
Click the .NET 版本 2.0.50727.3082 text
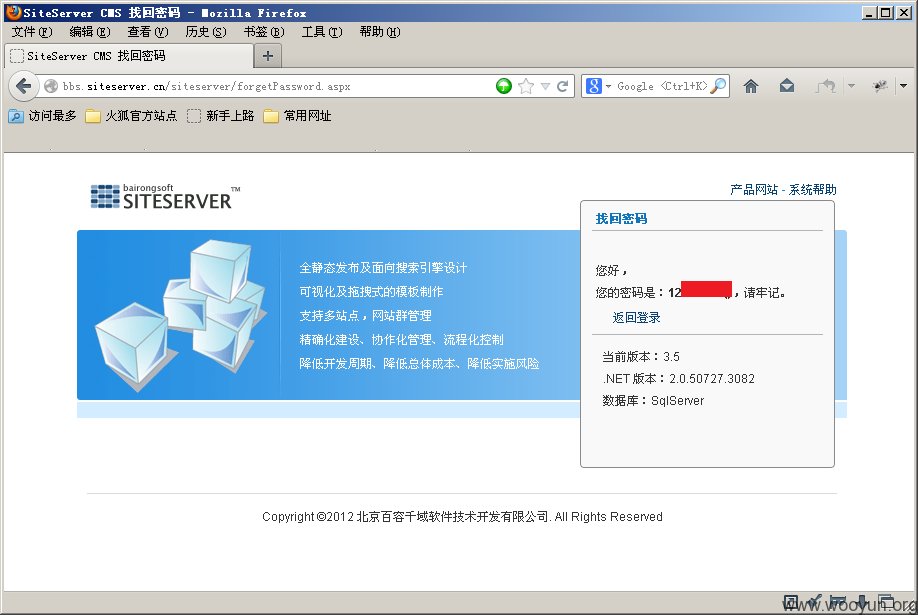point(679,378)
